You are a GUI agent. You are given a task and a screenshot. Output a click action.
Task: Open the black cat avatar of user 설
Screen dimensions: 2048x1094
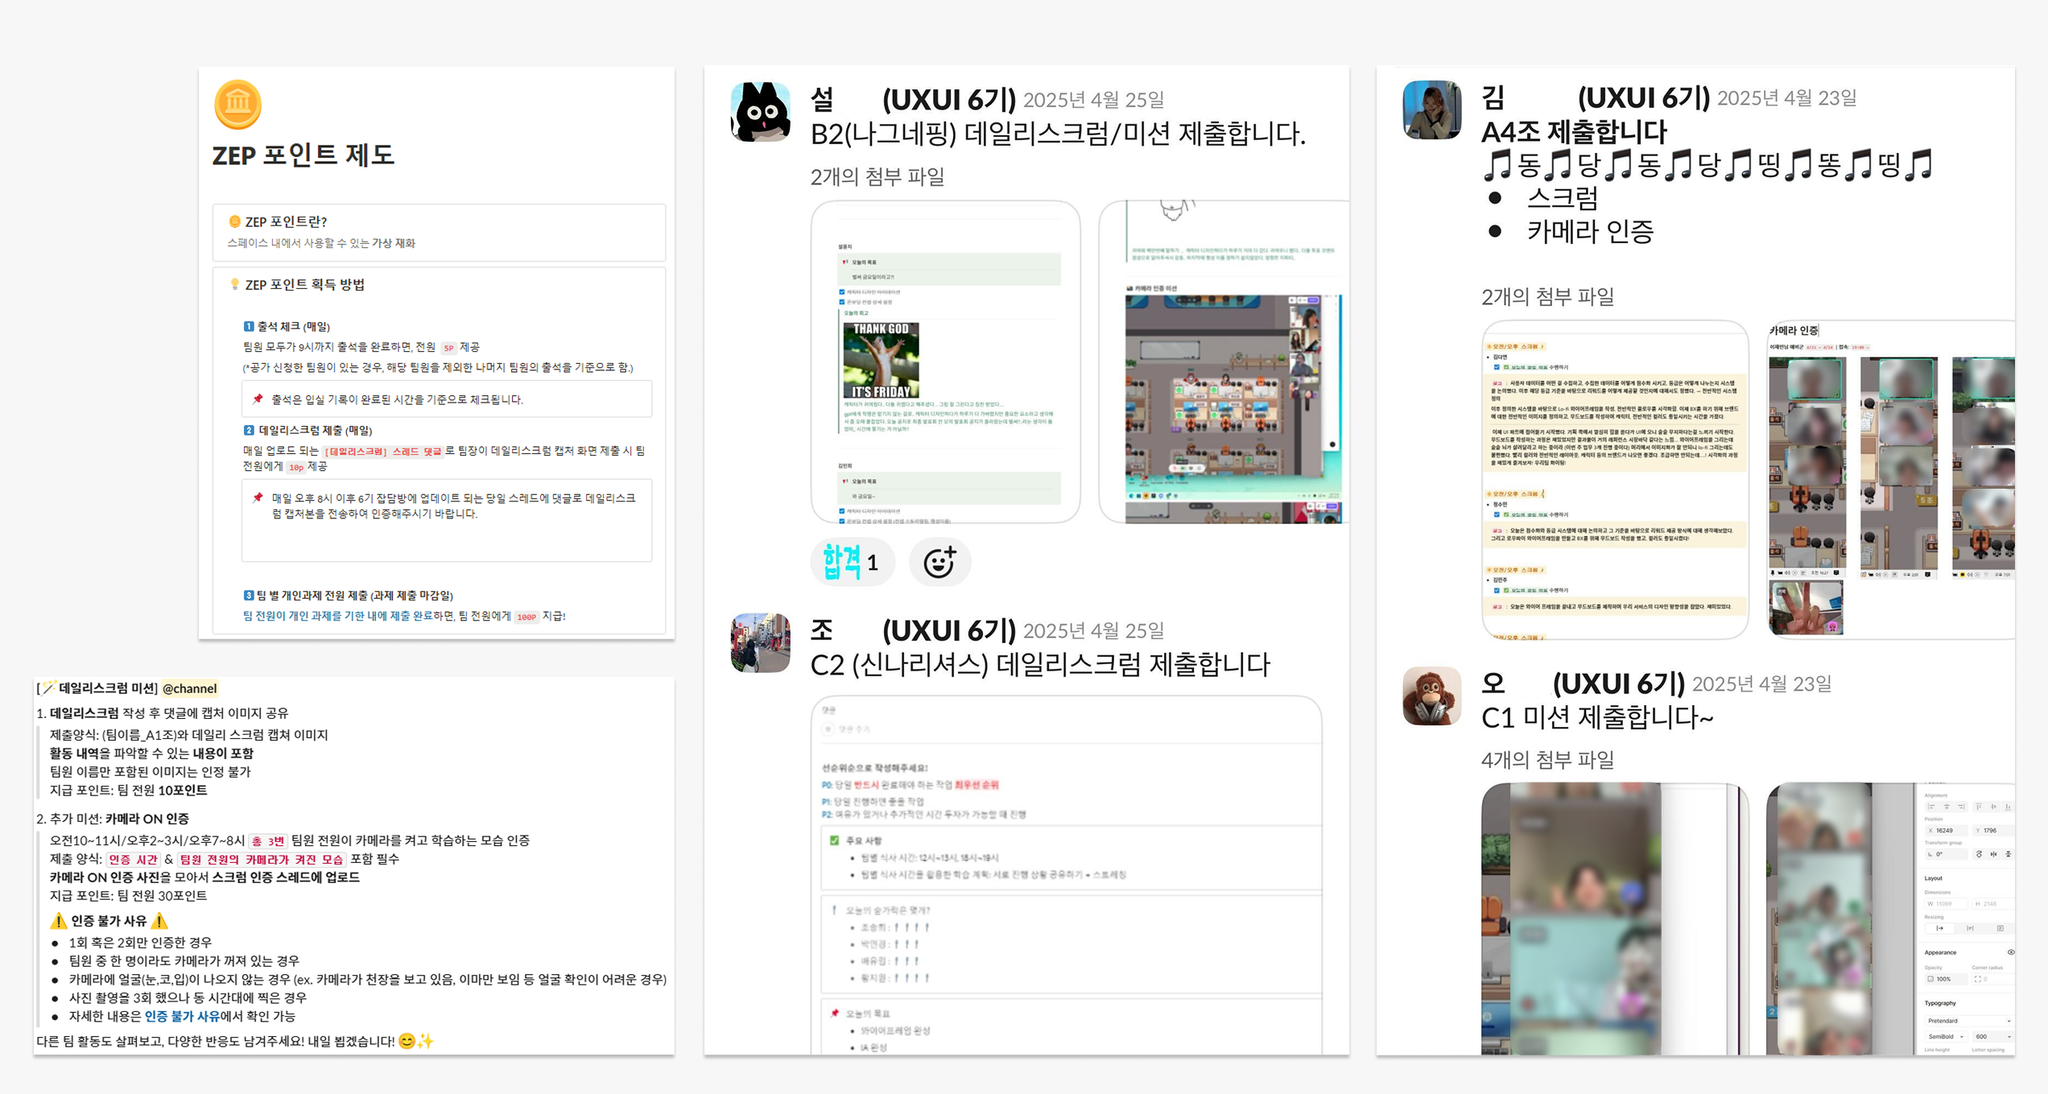tap(761, 112)
